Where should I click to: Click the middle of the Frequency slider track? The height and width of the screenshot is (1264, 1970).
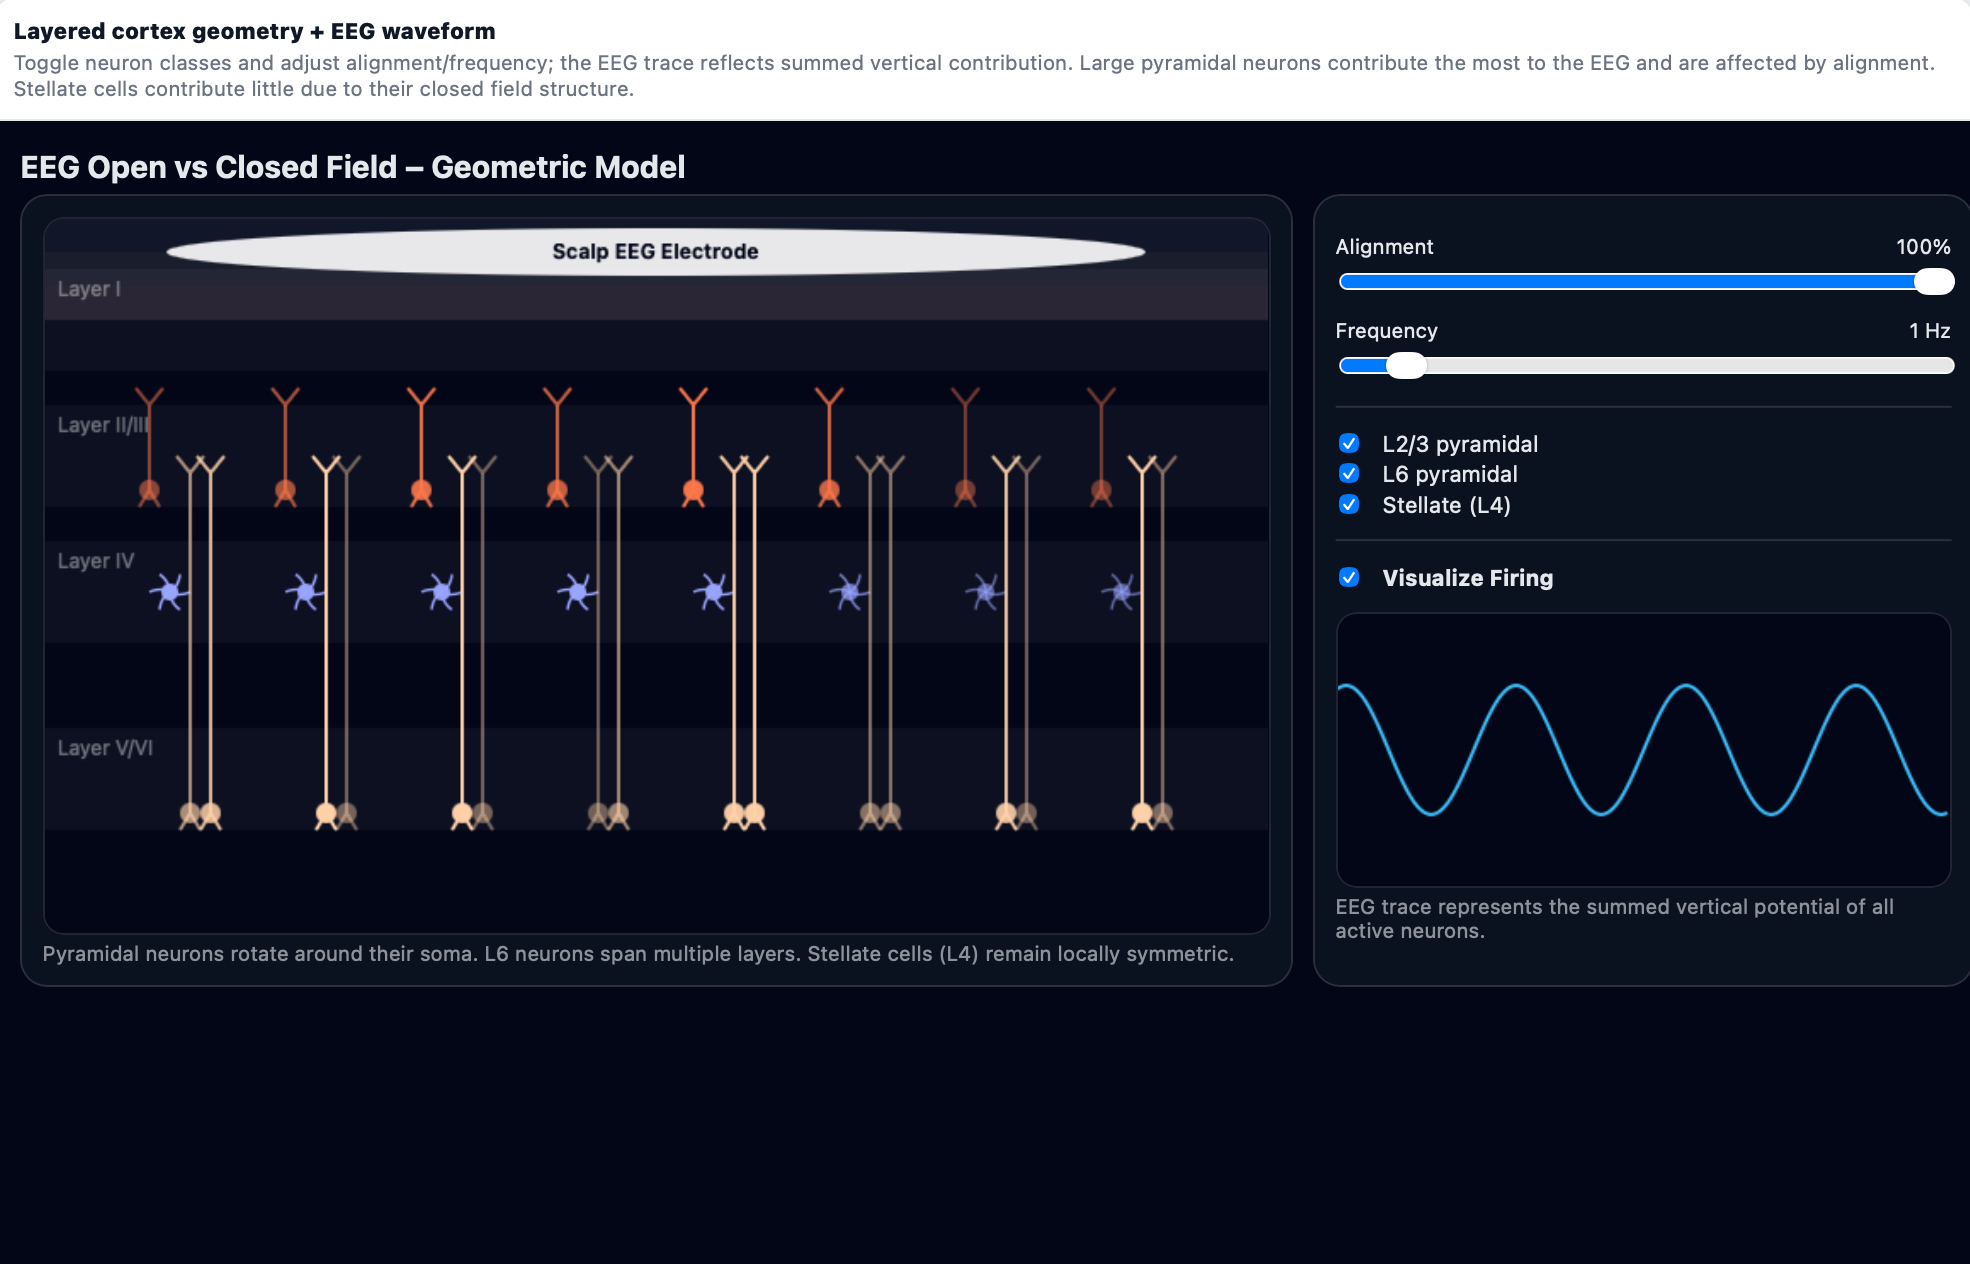pyautogui.click(x=1646, y=366)
